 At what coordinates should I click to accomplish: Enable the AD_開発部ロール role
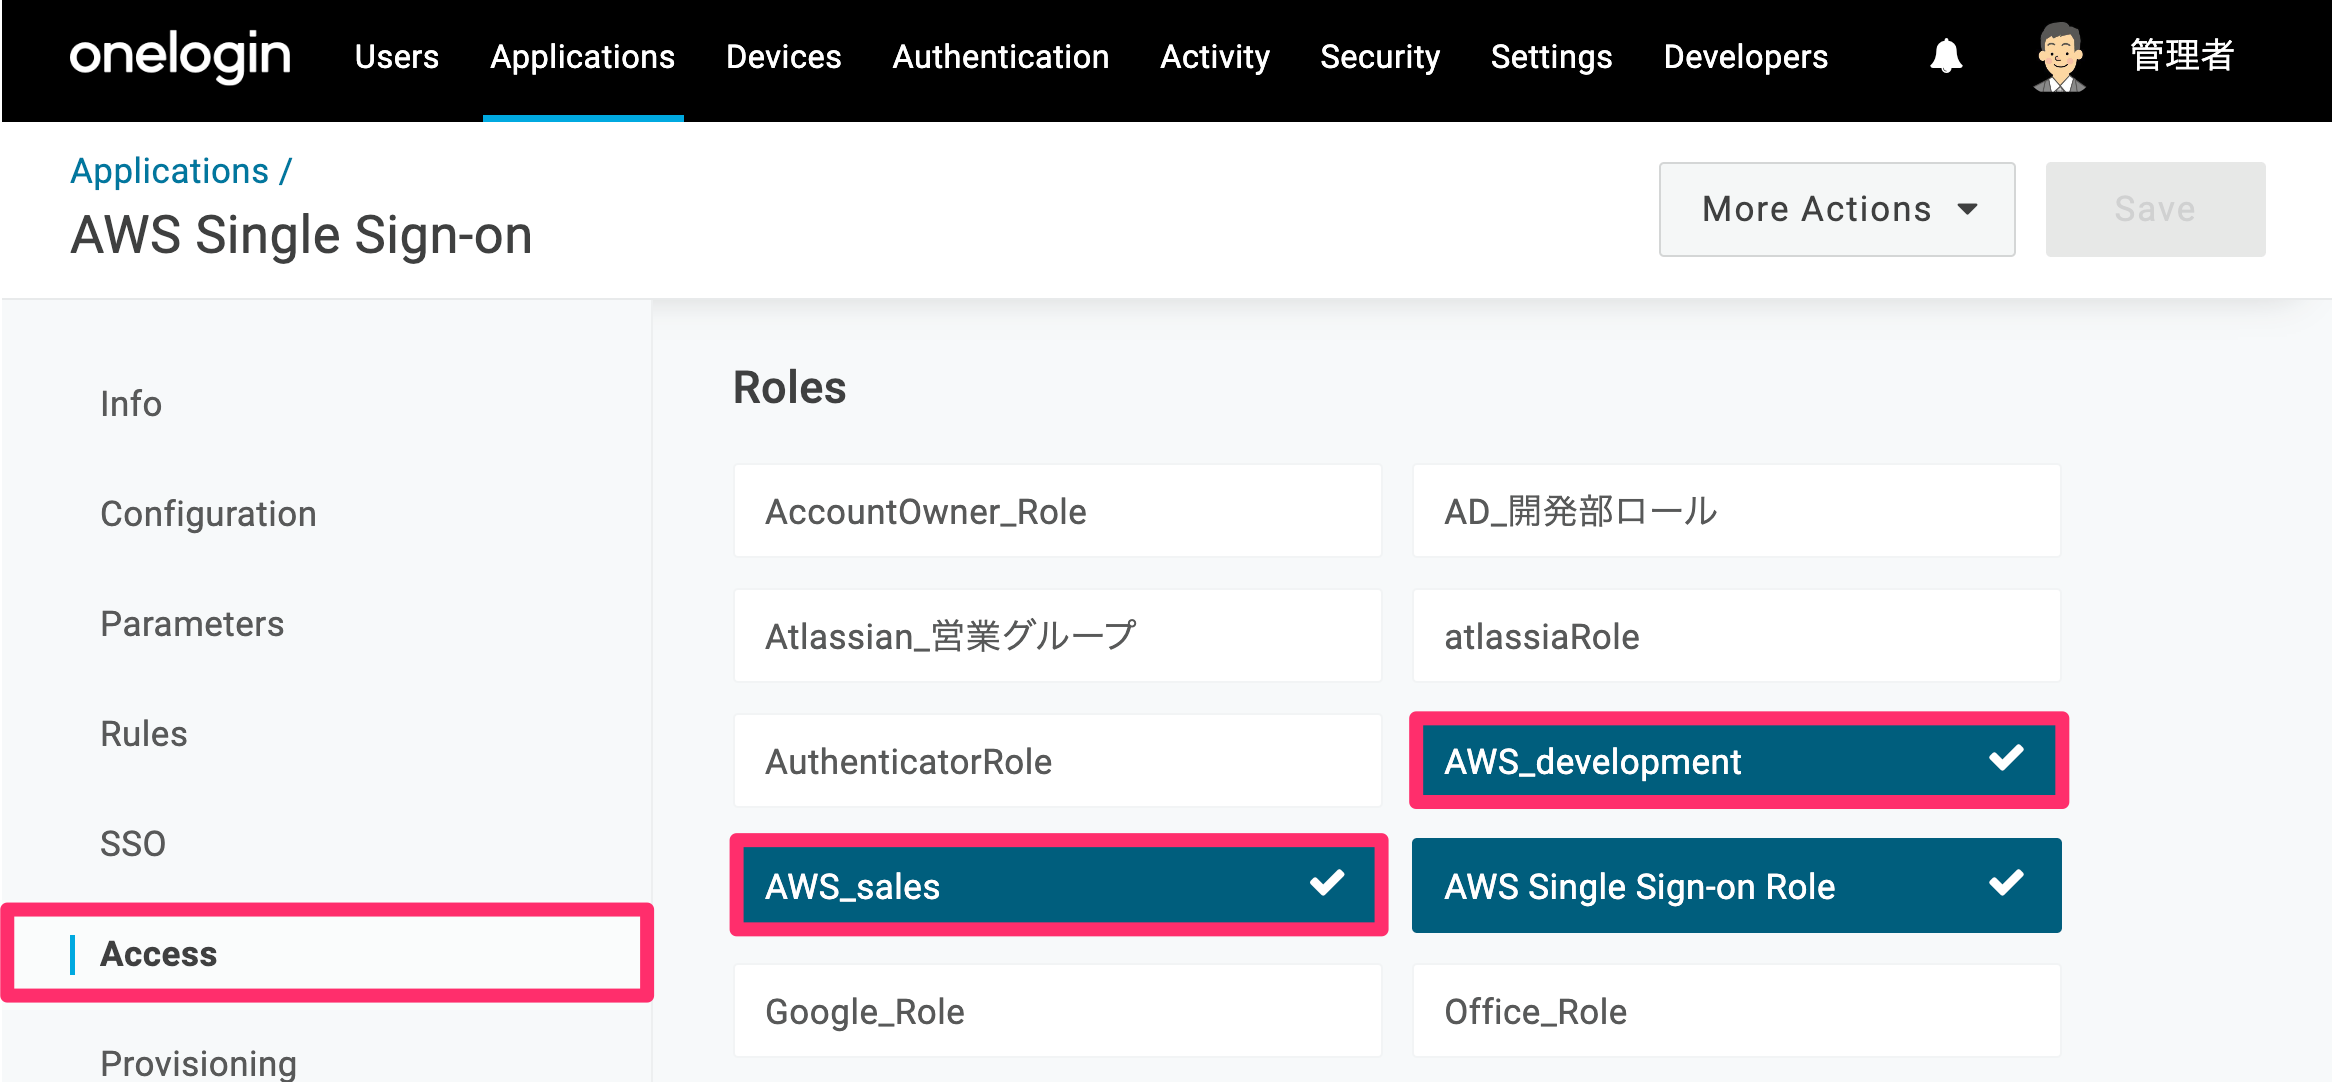click(1736, 511)
